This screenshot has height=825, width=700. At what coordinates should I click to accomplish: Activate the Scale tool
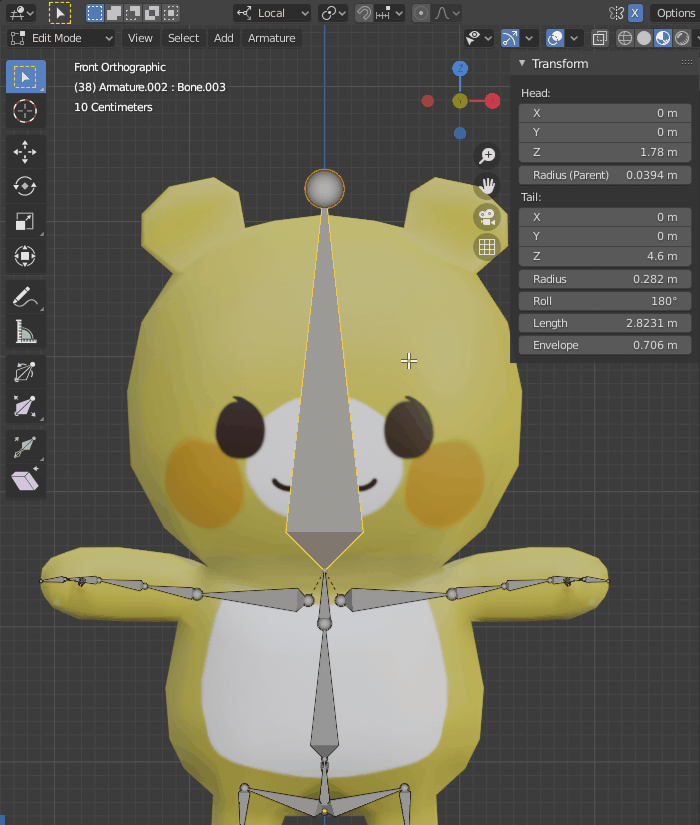tap(25, 221)
